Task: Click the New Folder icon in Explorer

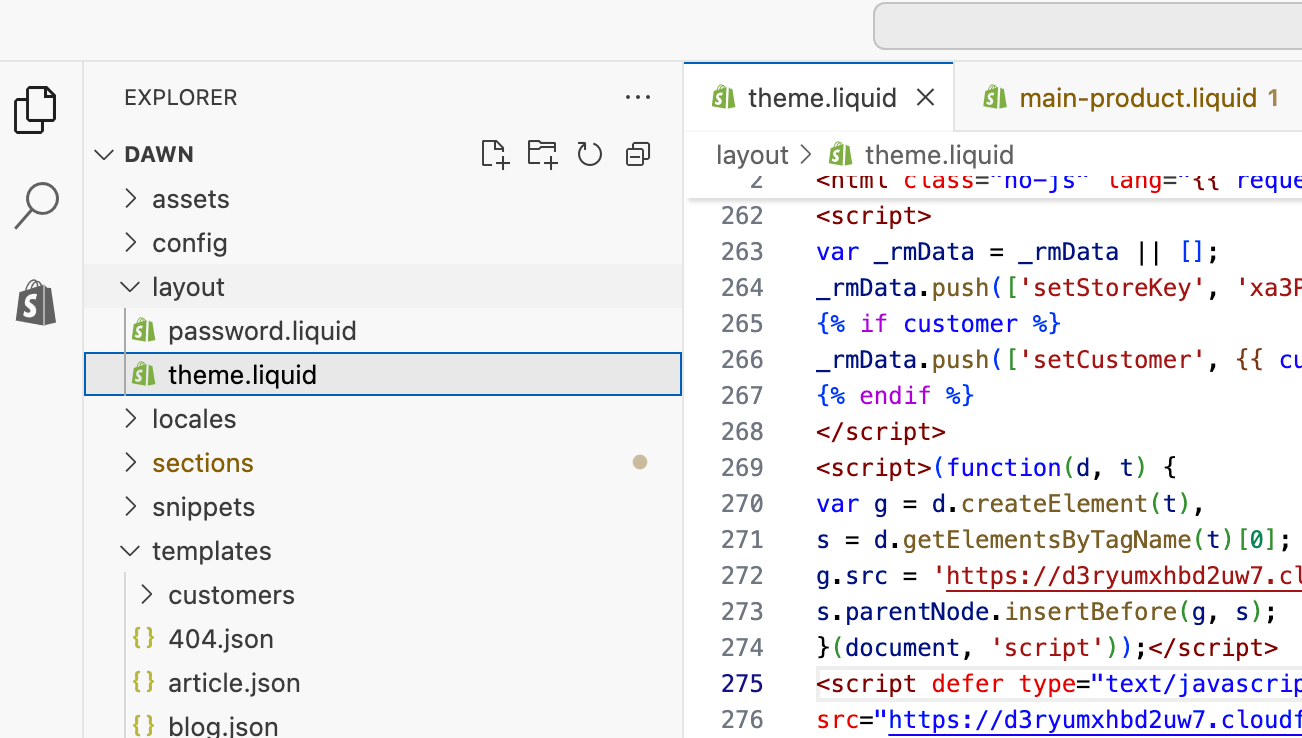Action: click(x=542, y=154)
